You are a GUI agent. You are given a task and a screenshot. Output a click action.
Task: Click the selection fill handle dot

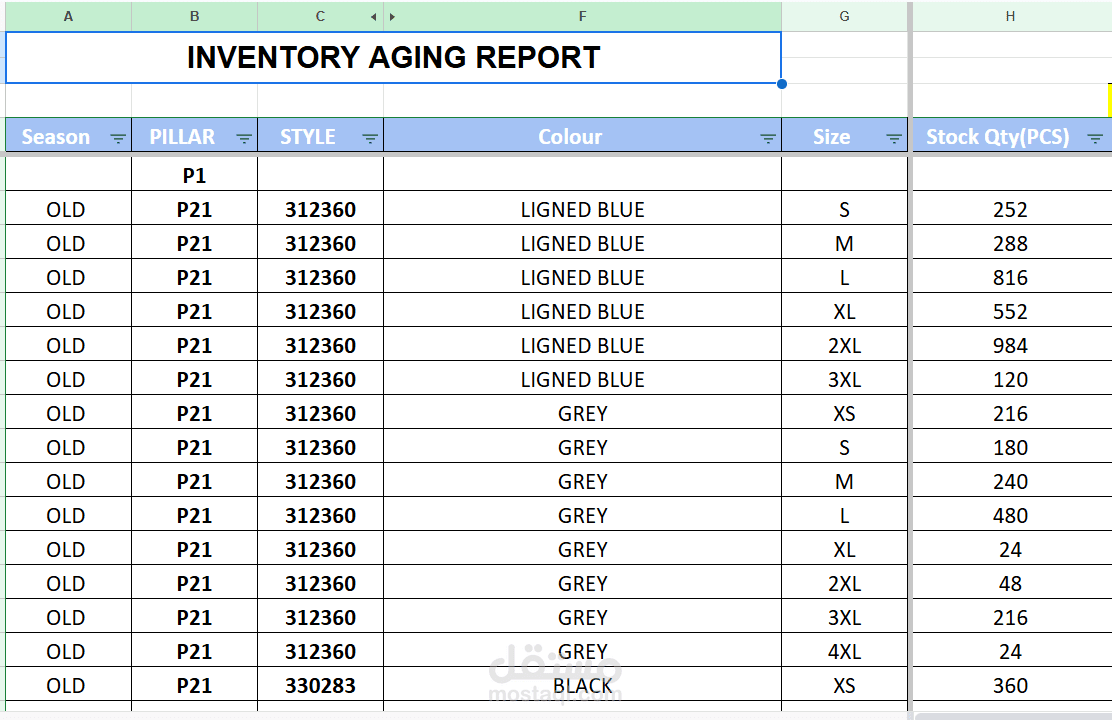[x=782, y=84]
